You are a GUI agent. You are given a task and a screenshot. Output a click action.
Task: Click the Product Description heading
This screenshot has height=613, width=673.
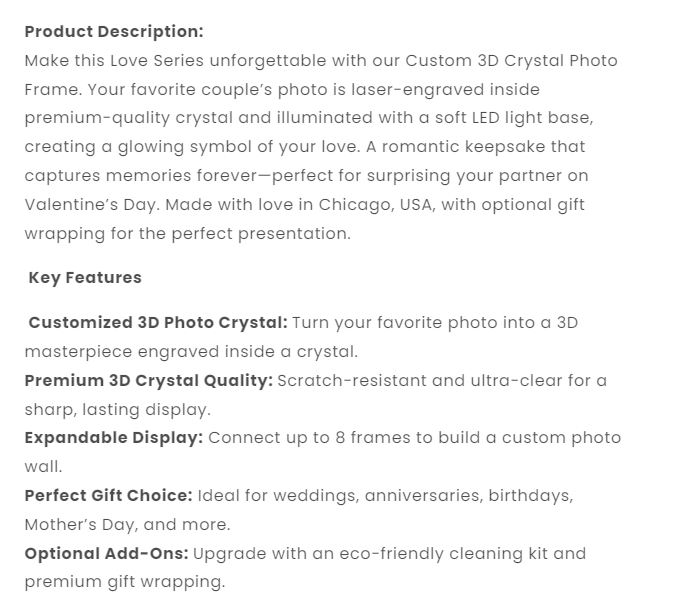(x=113, y=31)
